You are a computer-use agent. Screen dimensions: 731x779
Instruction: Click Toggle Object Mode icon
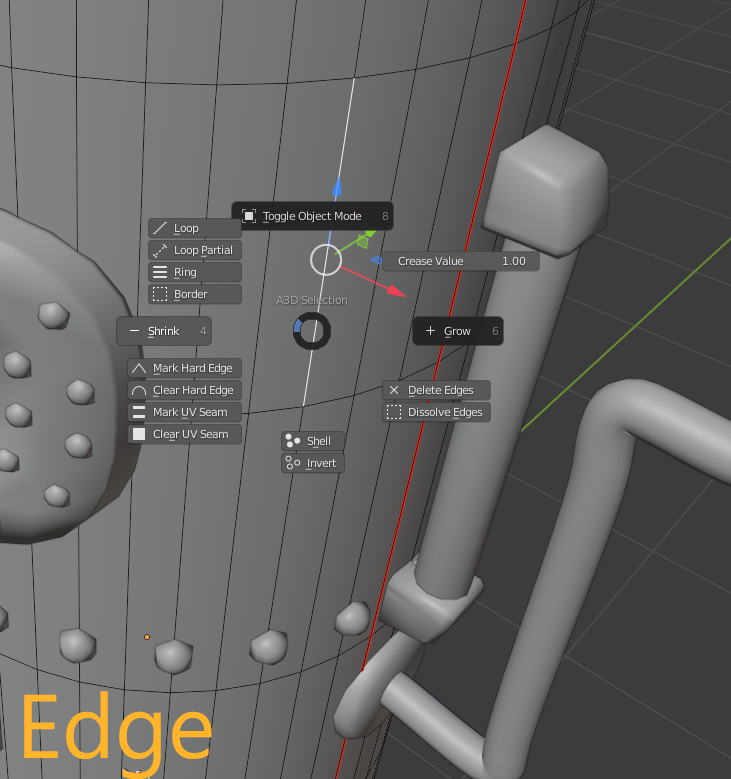pyautogui.click(x=248, y=216)
